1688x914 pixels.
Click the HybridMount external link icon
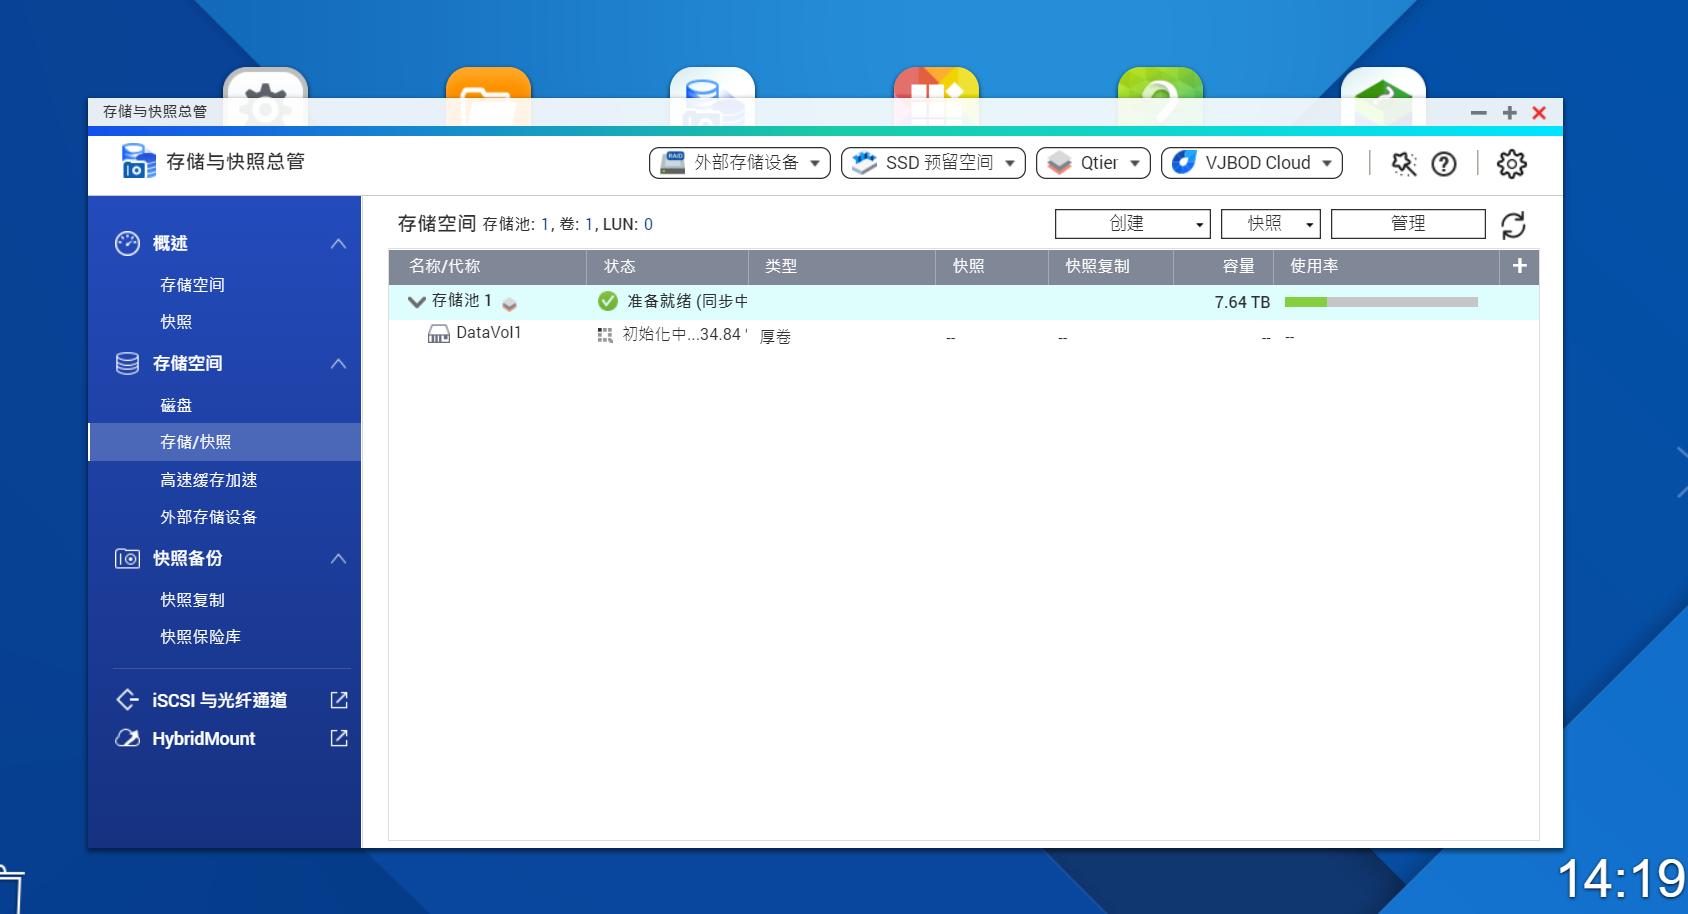tap(339, 738)
